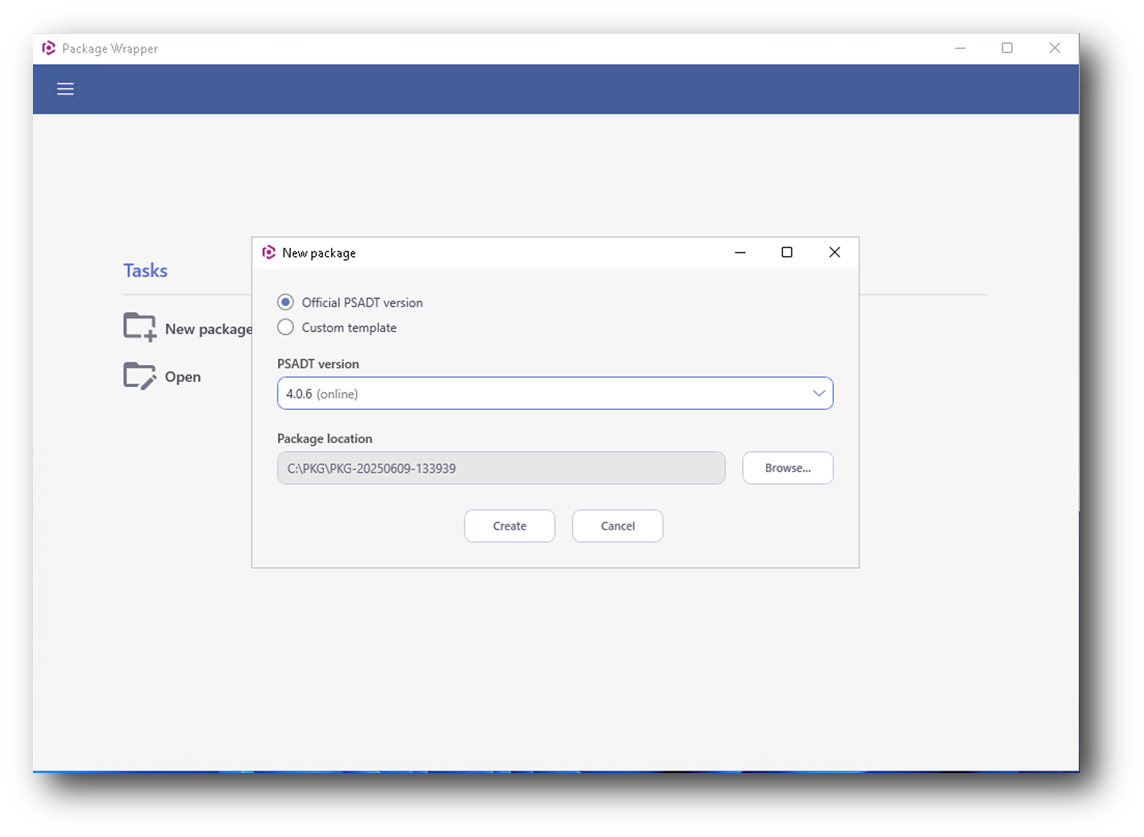
Task: Click the Package Wrapper logo in main title bar
Action: coord(49,48)
